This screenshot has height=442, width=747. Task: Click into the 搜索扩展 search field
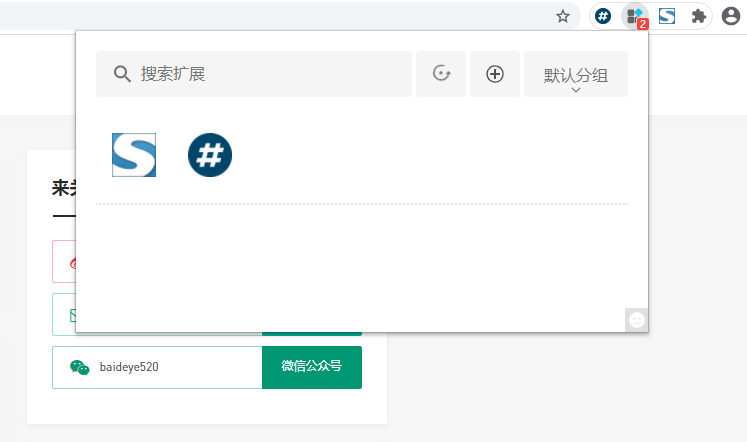tap(253, 74)
